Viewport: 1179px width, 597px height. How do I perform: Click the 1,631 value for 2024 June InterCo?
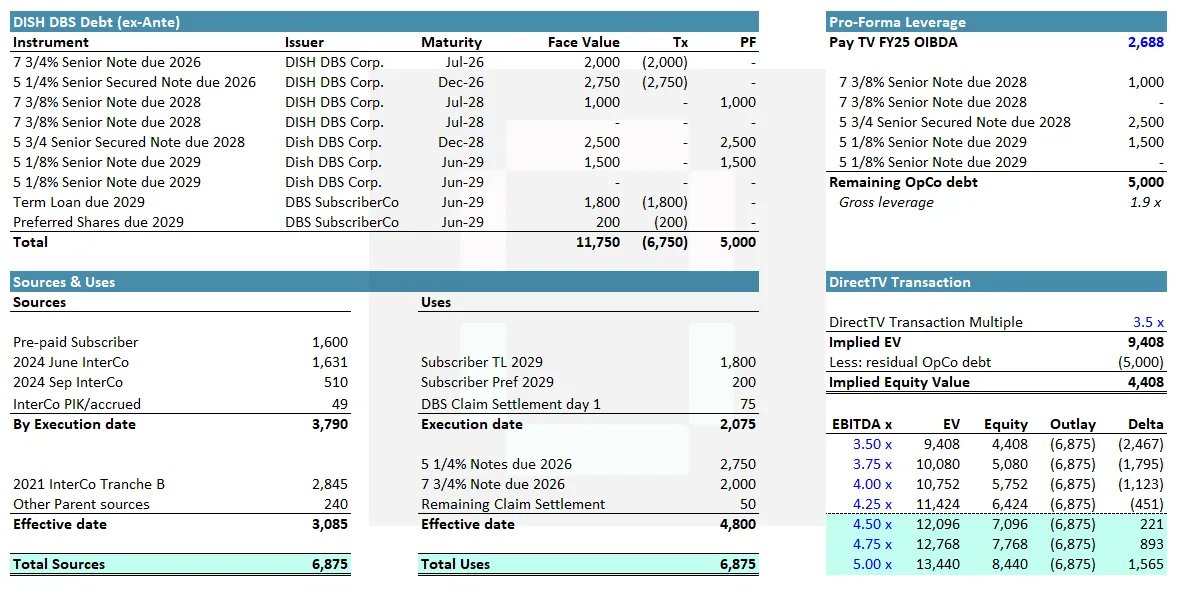tap(330, 362)
